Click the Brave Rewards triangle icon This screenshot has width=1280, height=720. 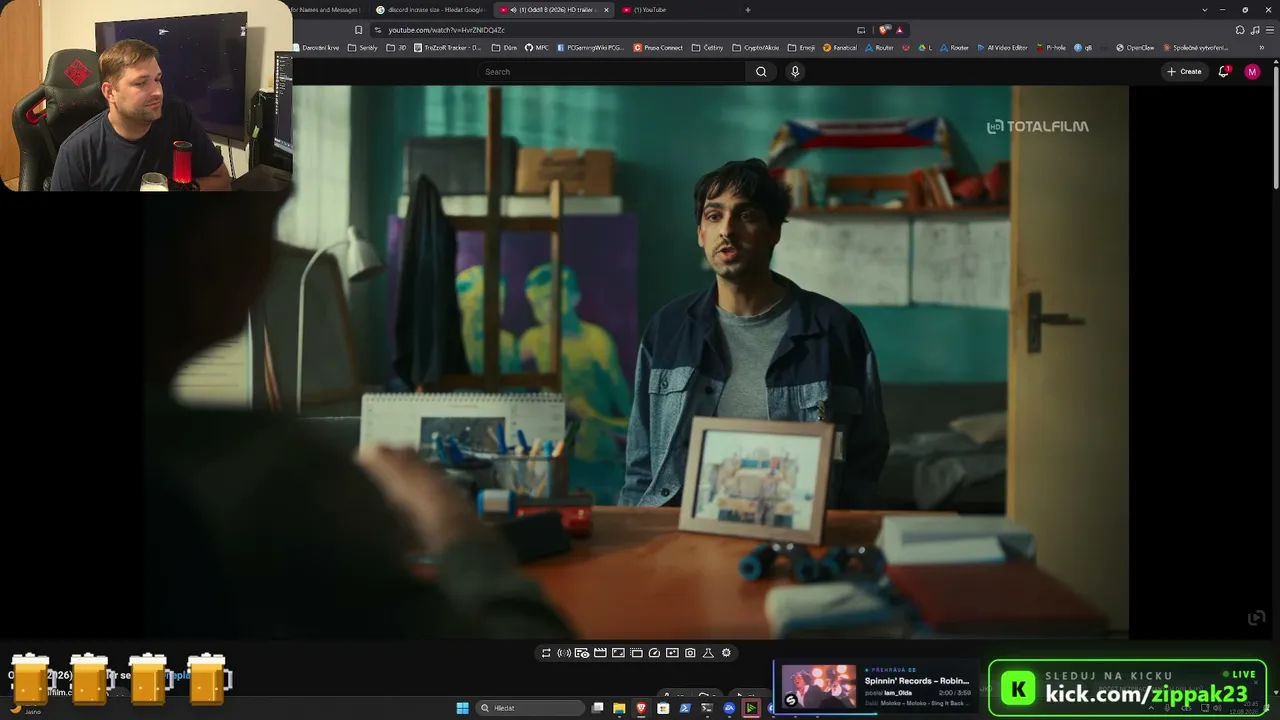point(899,30)
